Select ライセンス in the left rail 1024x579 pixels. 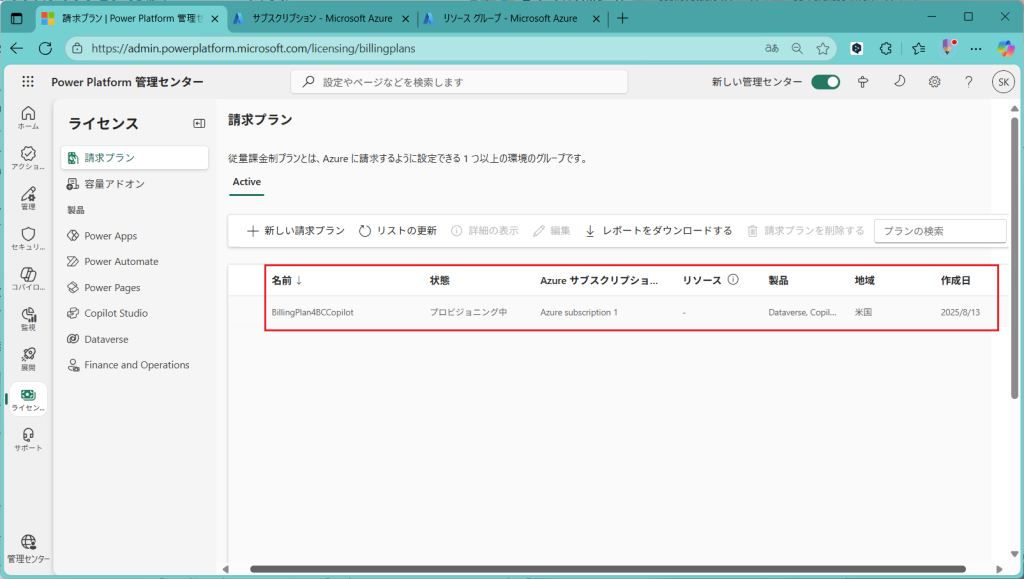[x=28, y=399]
